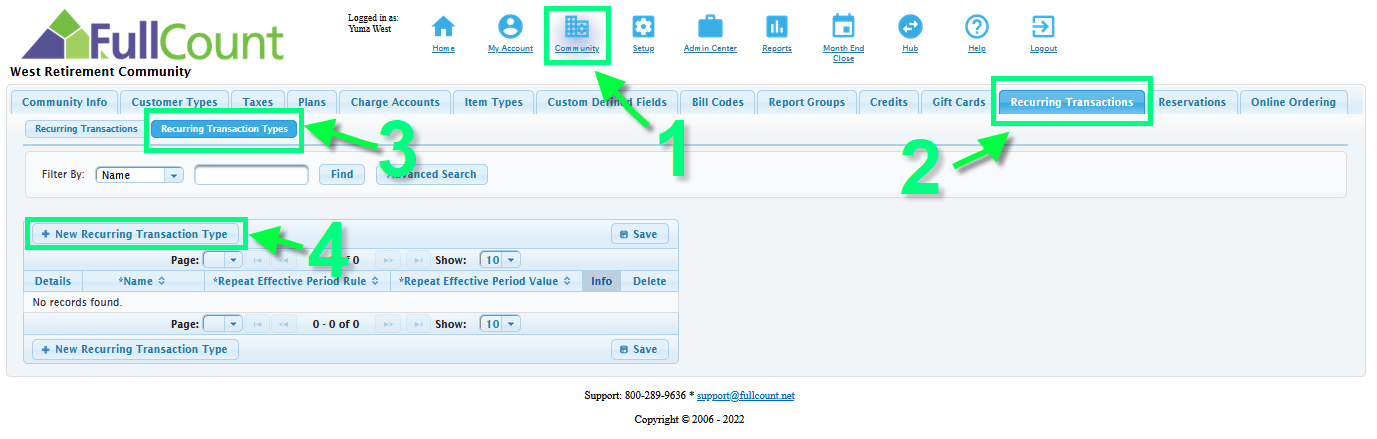The width and height of the screenshot is (1377, 439).
Task: Click the Help question mark icon
Action: tap(977, 27)
